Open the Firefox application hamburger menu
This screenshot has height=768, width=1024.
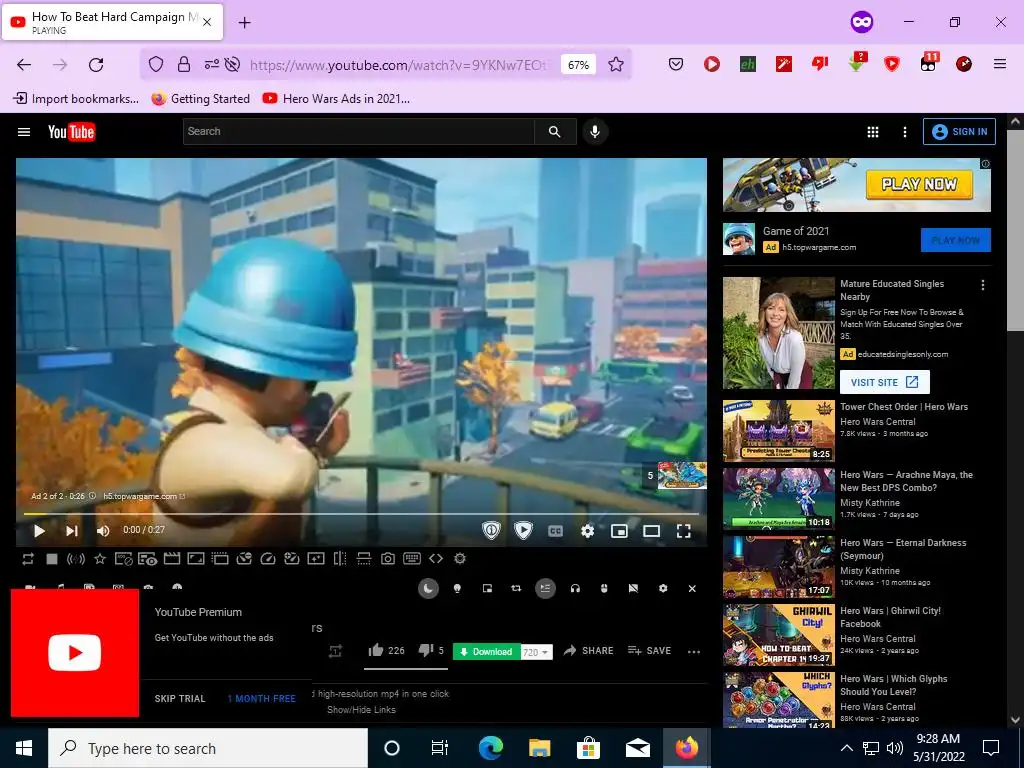(x=999, y=64)
